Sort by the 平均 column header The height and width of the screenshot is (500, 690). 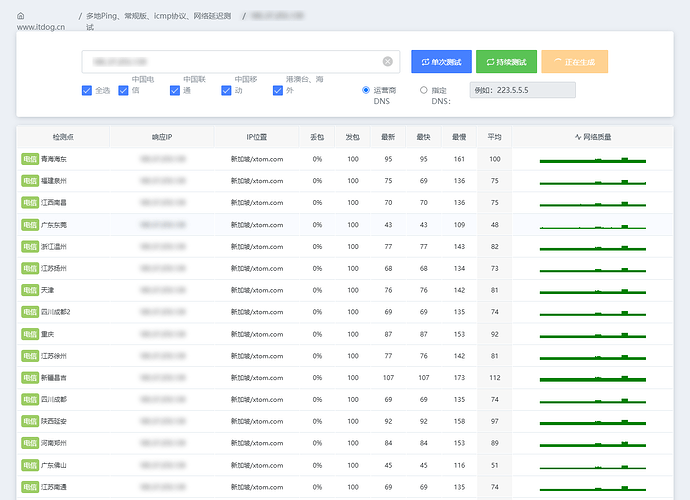point(495,137)
